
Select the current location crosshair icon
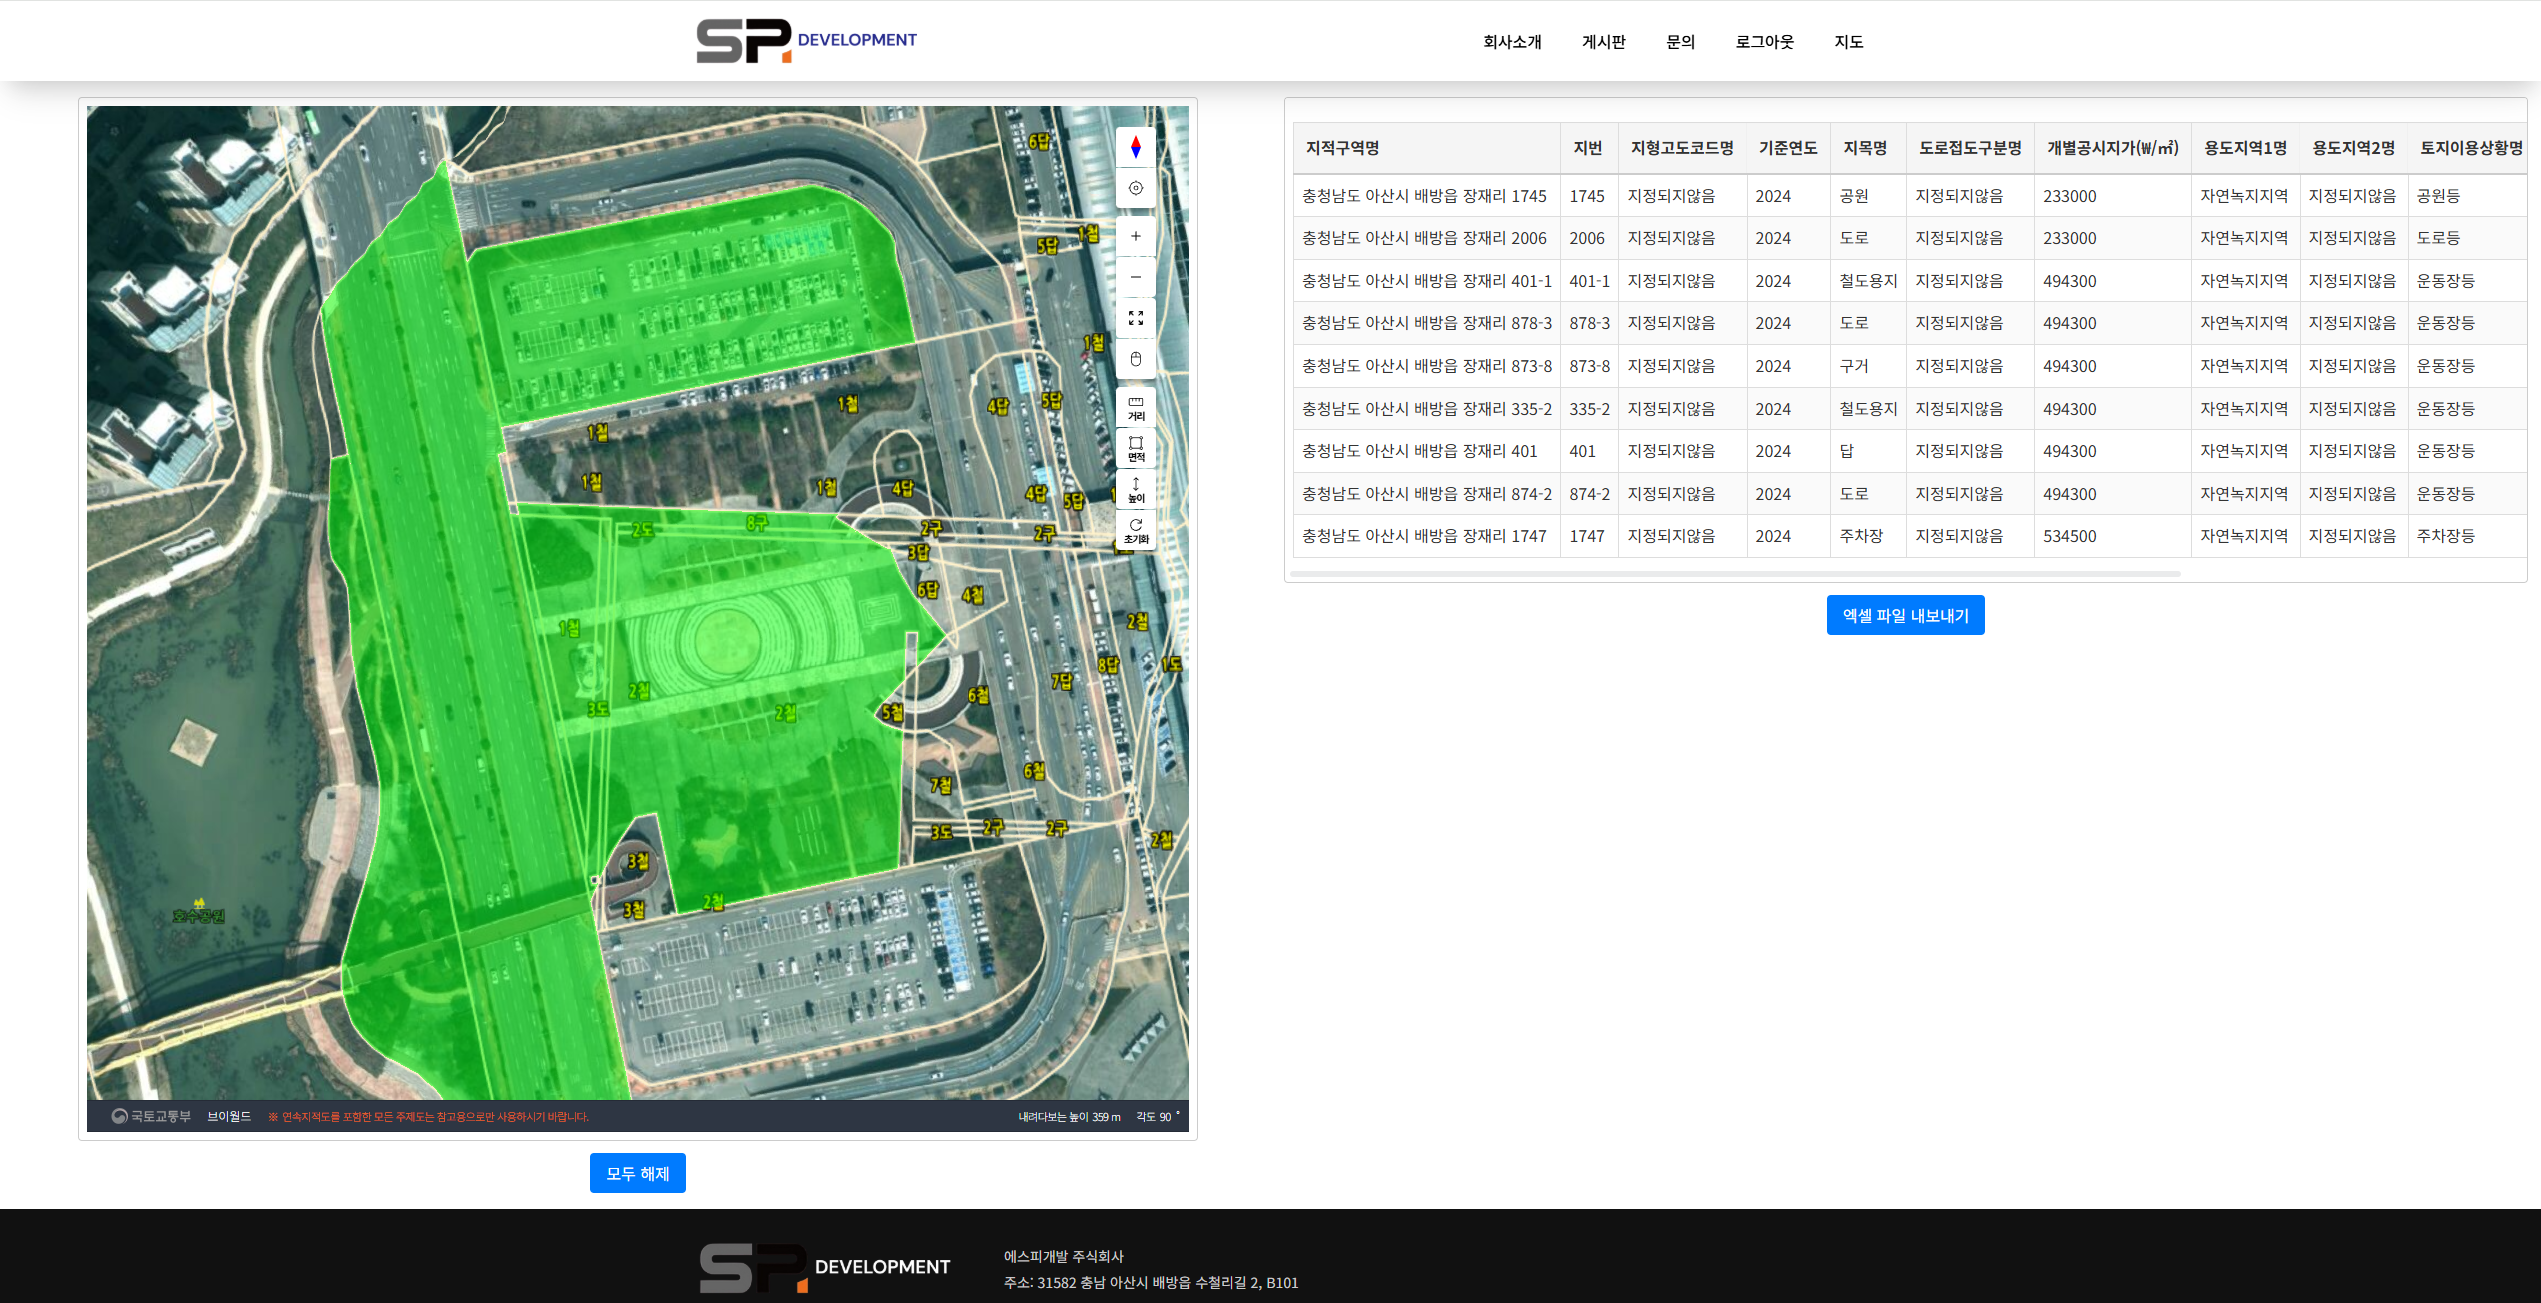pos(1135,187)
